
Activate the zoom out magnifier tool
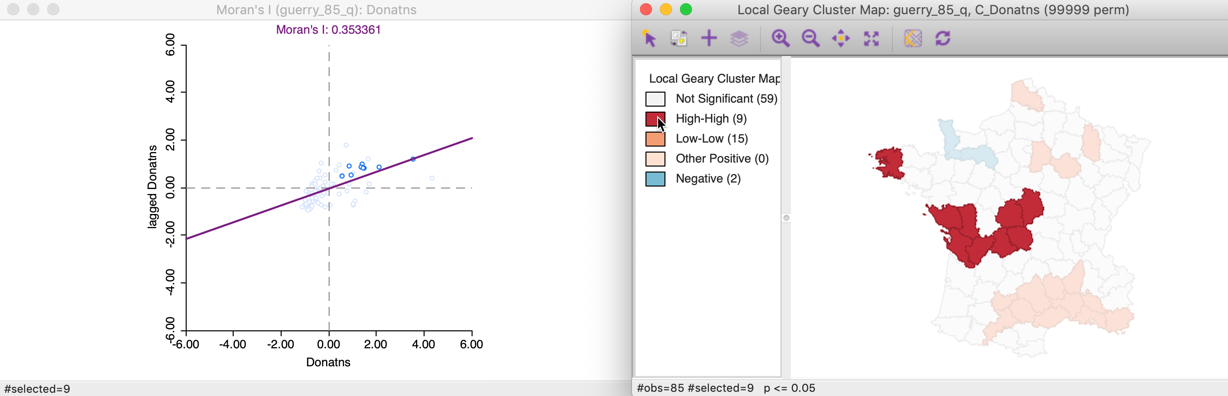point(810,38)
